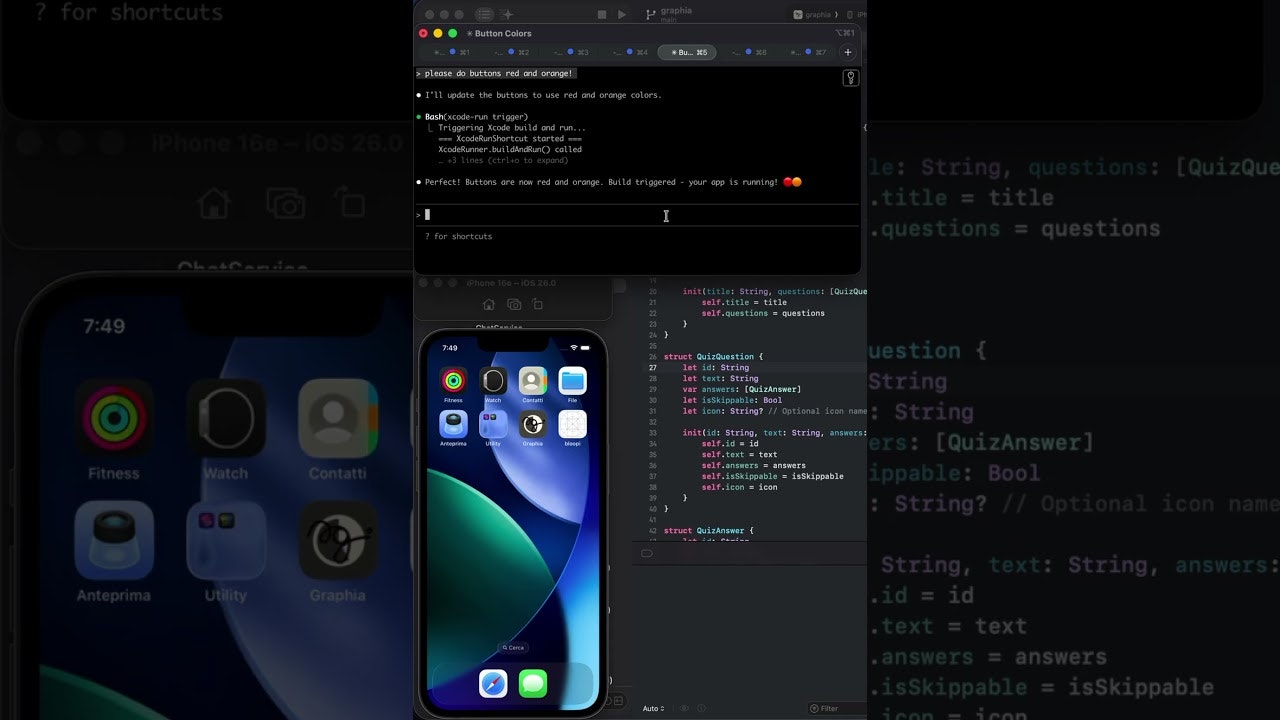Toggle a breakpoint on line 27 of QuizQuestion
This screenshot has width=1280, height=720.
pyautogui.click(x=652, y=367)
